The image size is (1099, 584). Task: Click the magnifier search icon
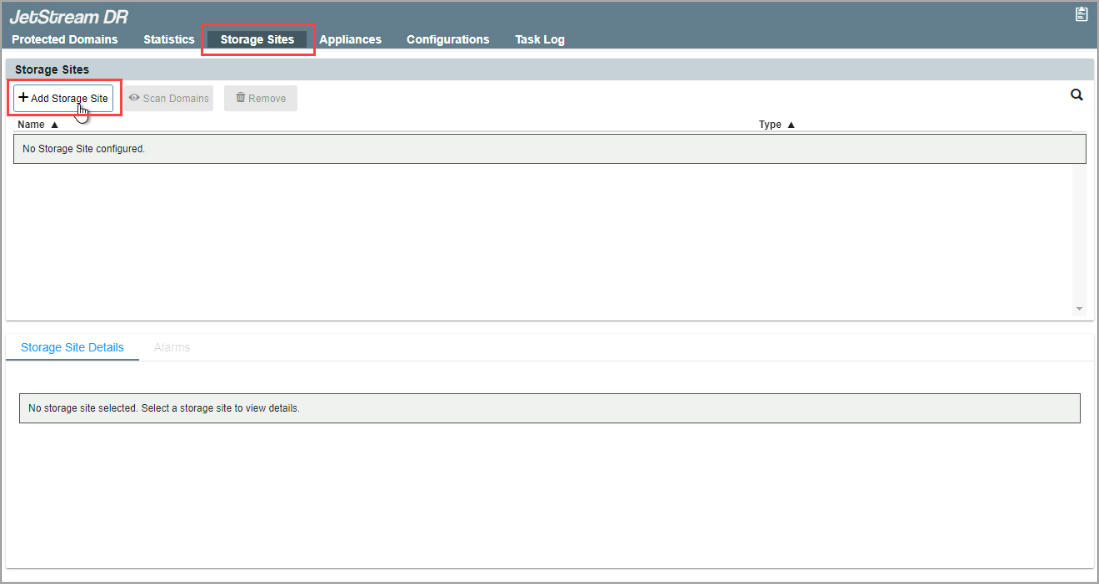coord(1077,95)
